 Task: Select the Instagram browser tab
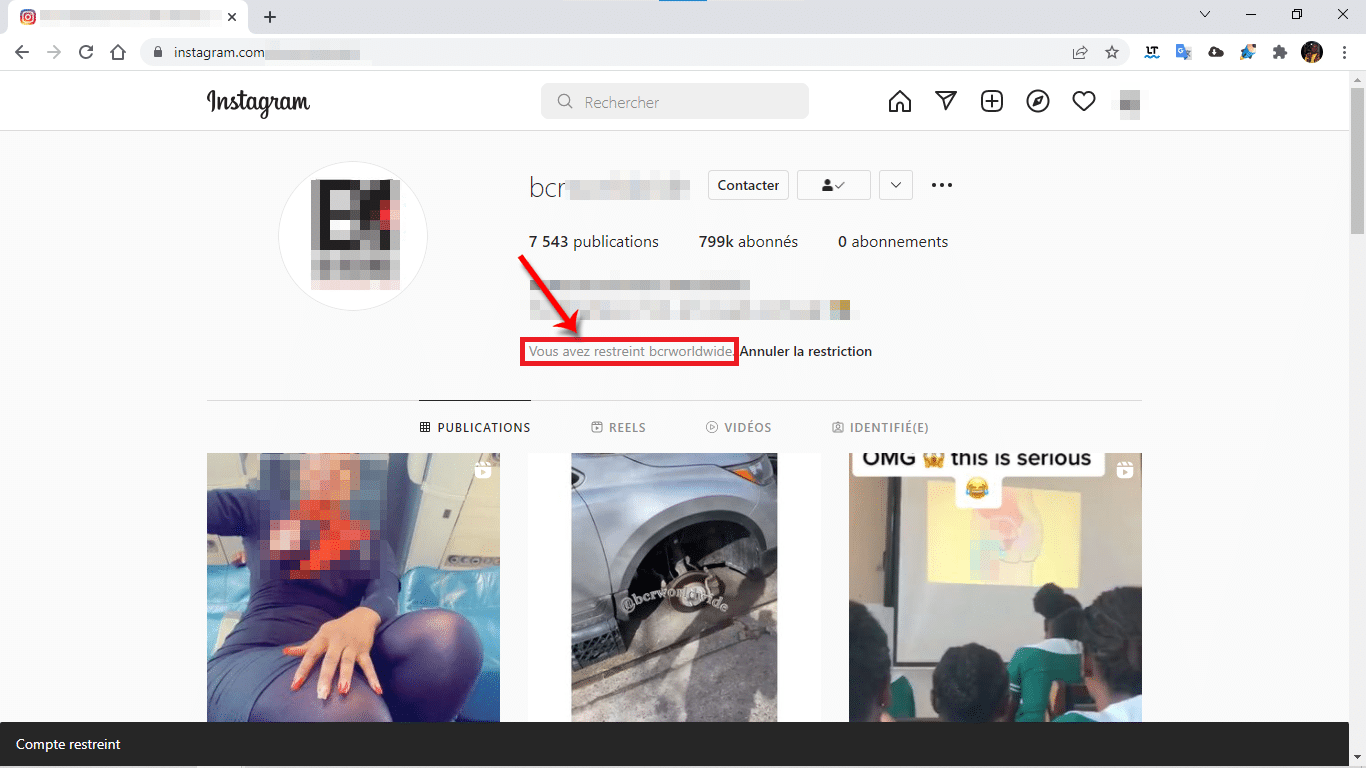click(130, 17)
